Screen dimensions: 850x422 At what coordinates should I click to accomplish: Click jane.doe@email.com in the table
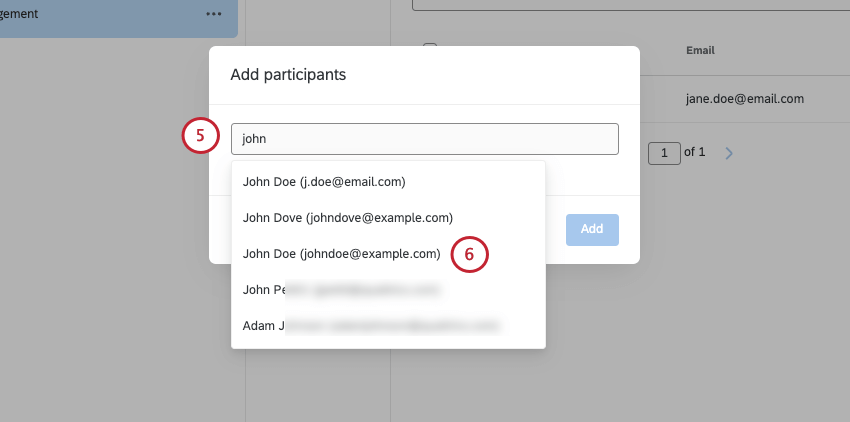coord(745,99)
